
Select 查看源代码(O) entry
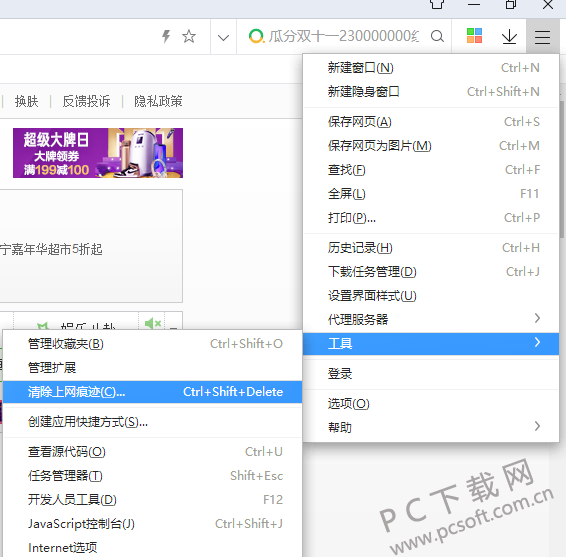(152, 452)
